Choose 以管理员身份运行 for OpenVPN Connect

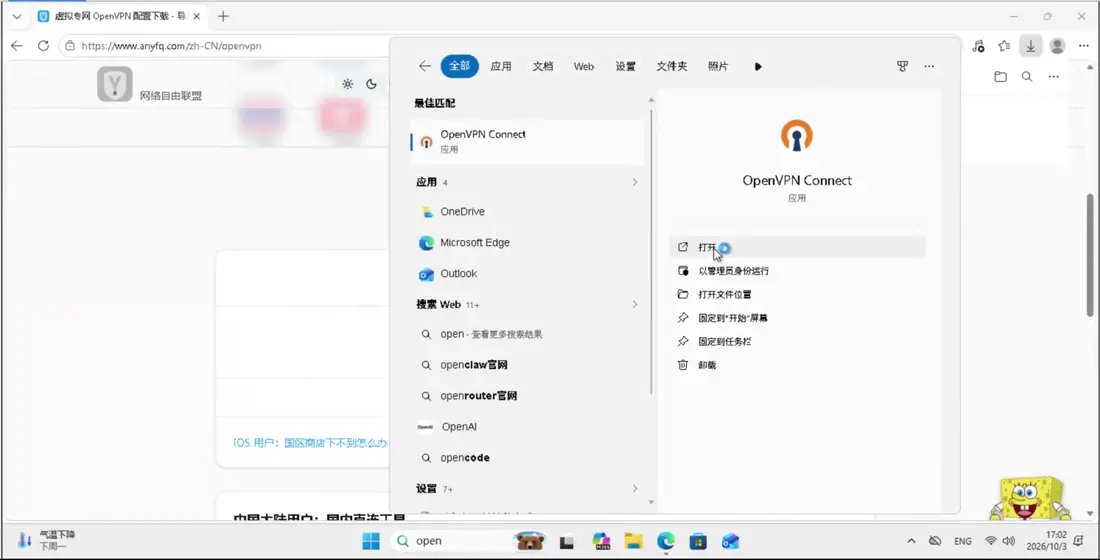[797, 271]
